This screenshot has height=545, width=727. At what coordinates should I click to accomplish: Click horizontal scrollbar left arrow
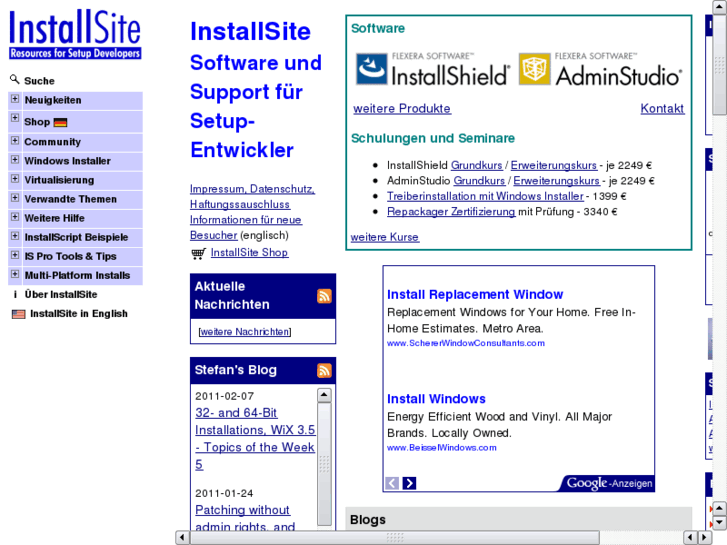tap(182, 538)
